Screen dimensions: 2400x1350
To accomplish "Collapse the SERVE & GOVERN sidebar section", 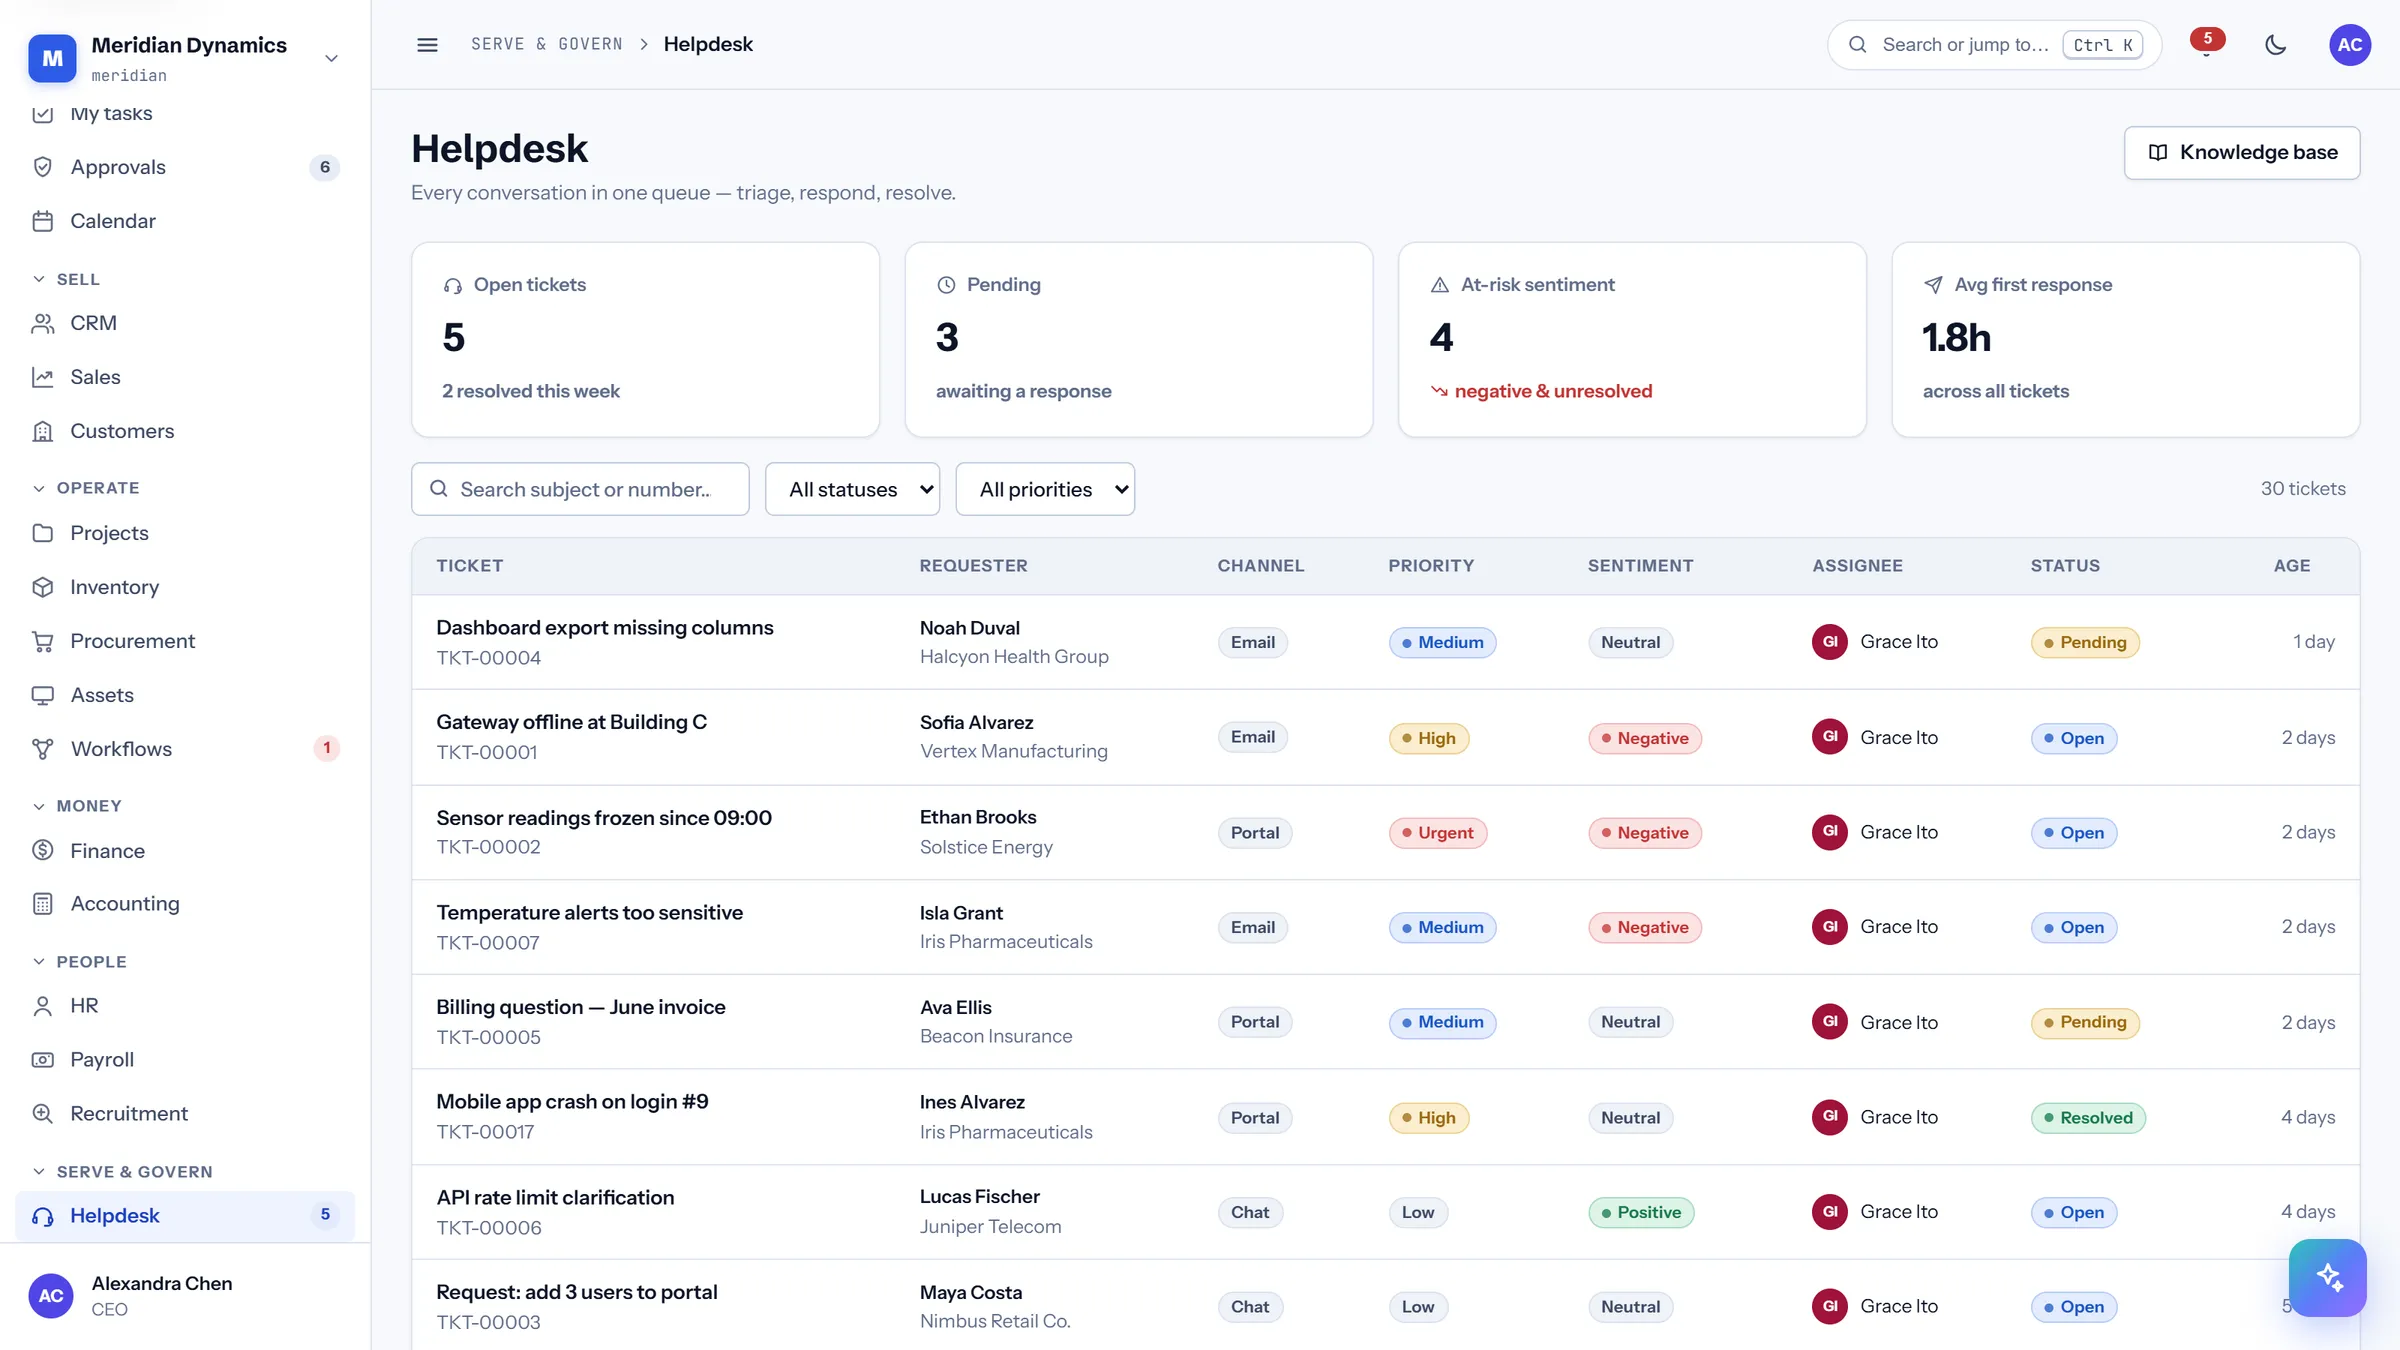I will [123, 1172].
